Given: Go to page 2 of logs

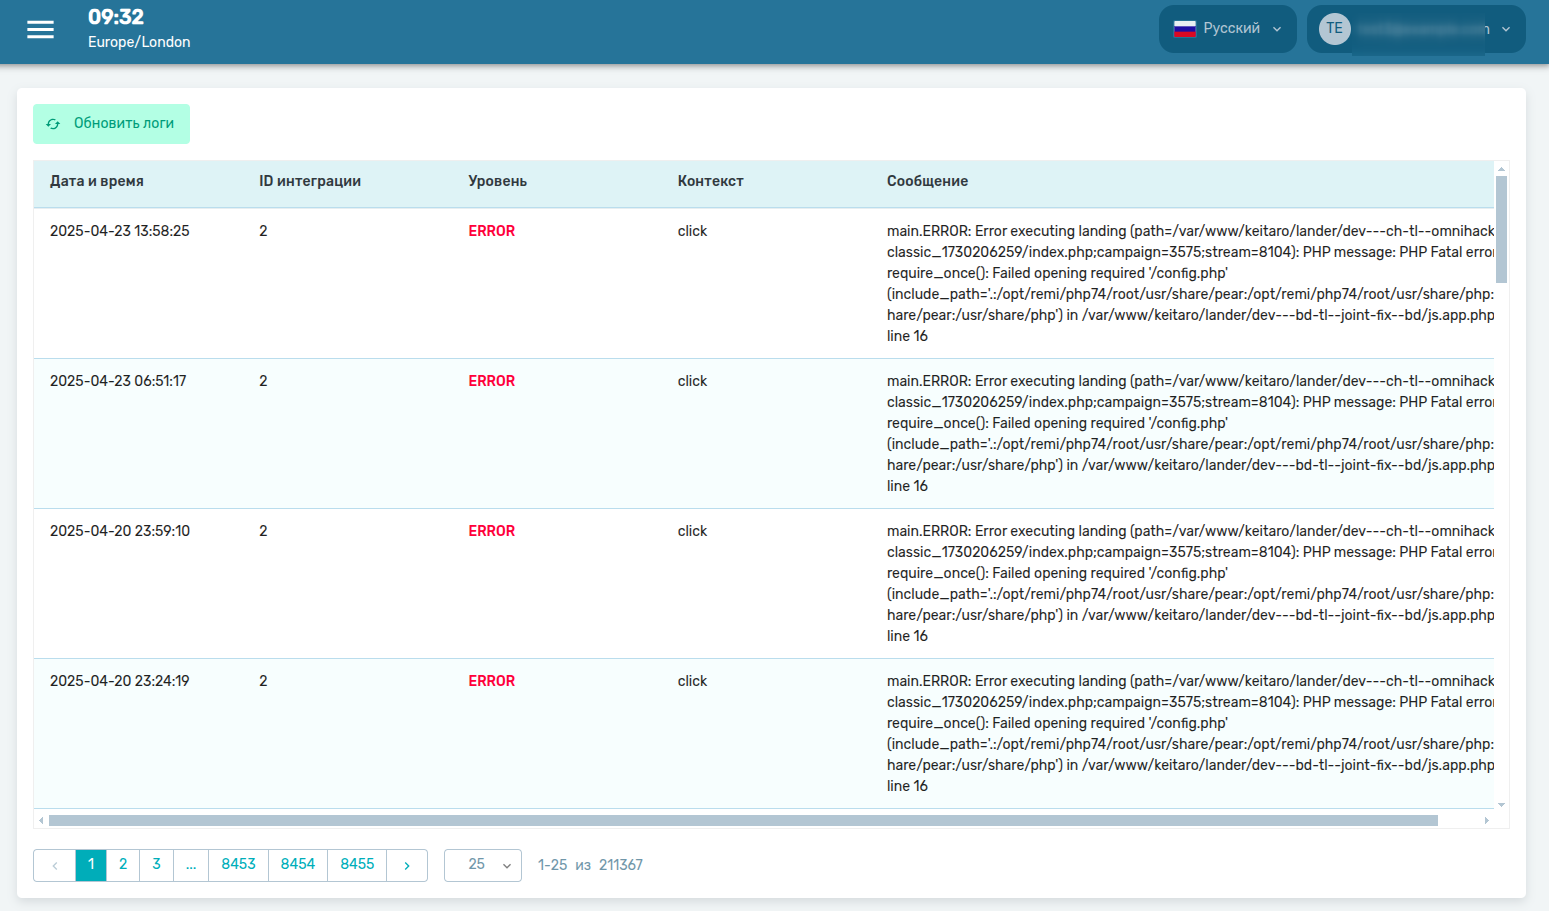Looking at the screenshot, I should point(123,865).
